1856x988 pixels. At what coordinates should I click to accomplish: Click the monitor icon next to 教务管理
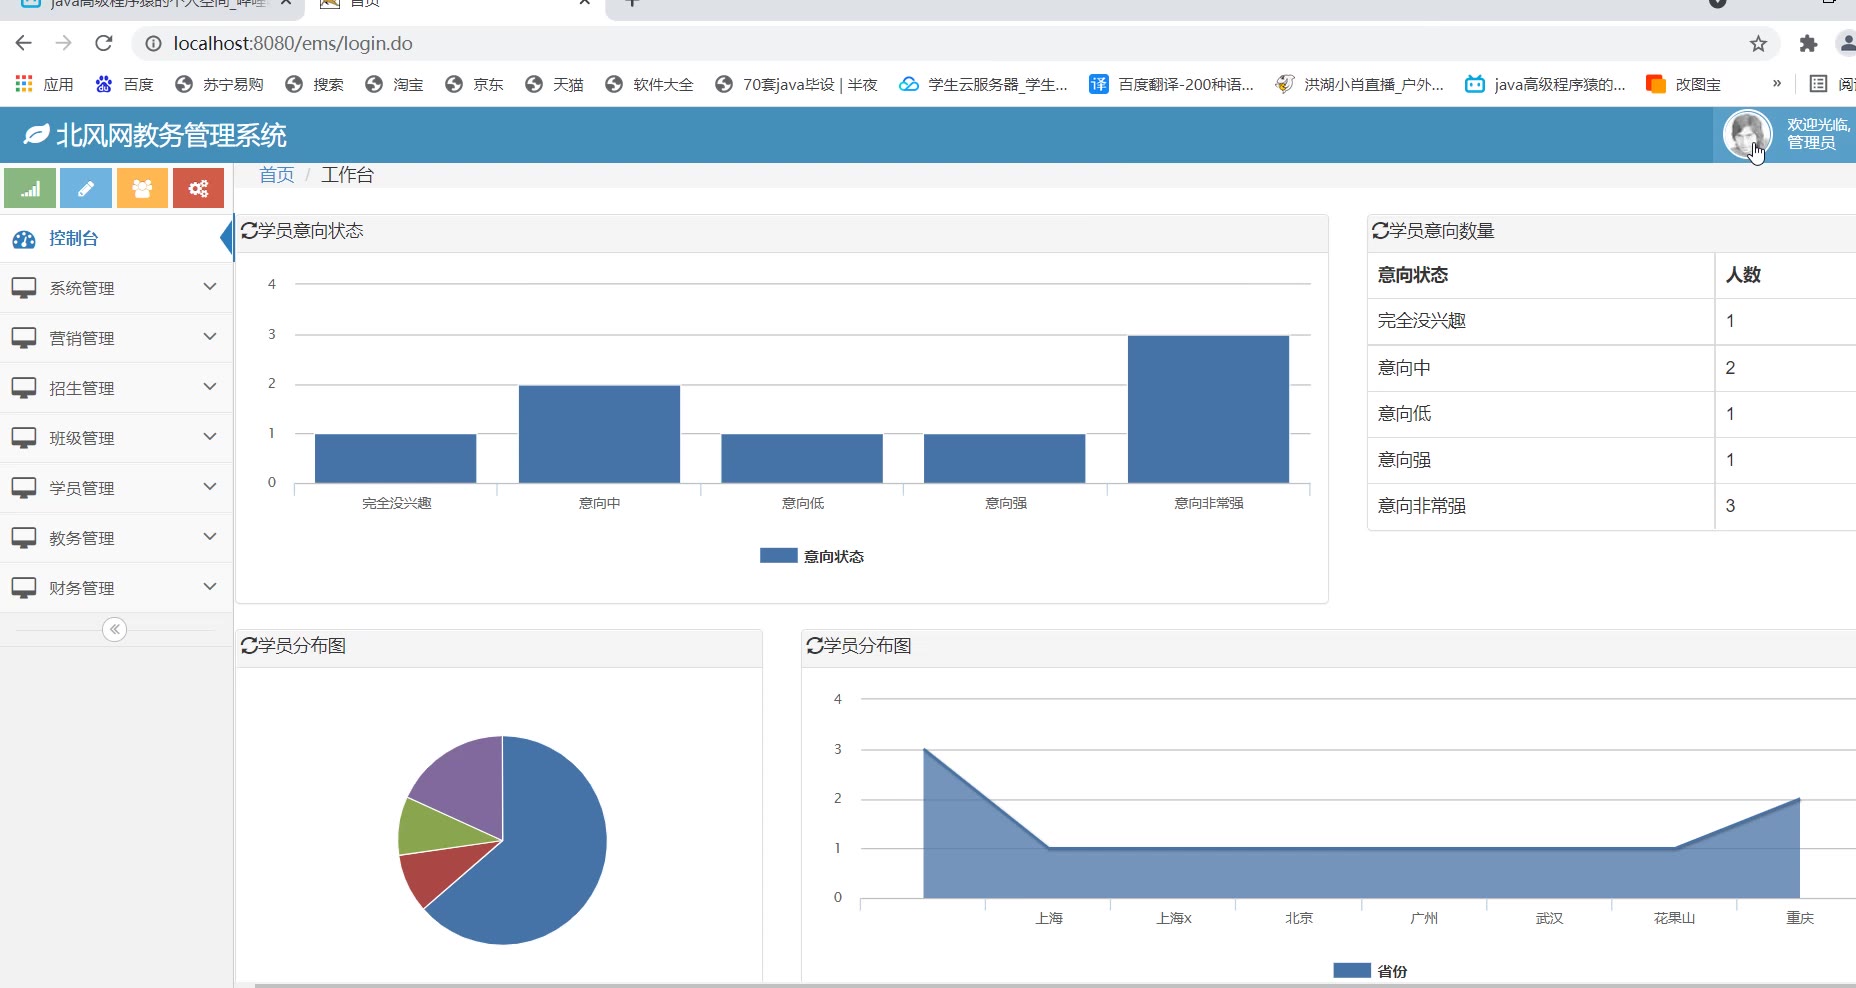(x=24, y=538)
